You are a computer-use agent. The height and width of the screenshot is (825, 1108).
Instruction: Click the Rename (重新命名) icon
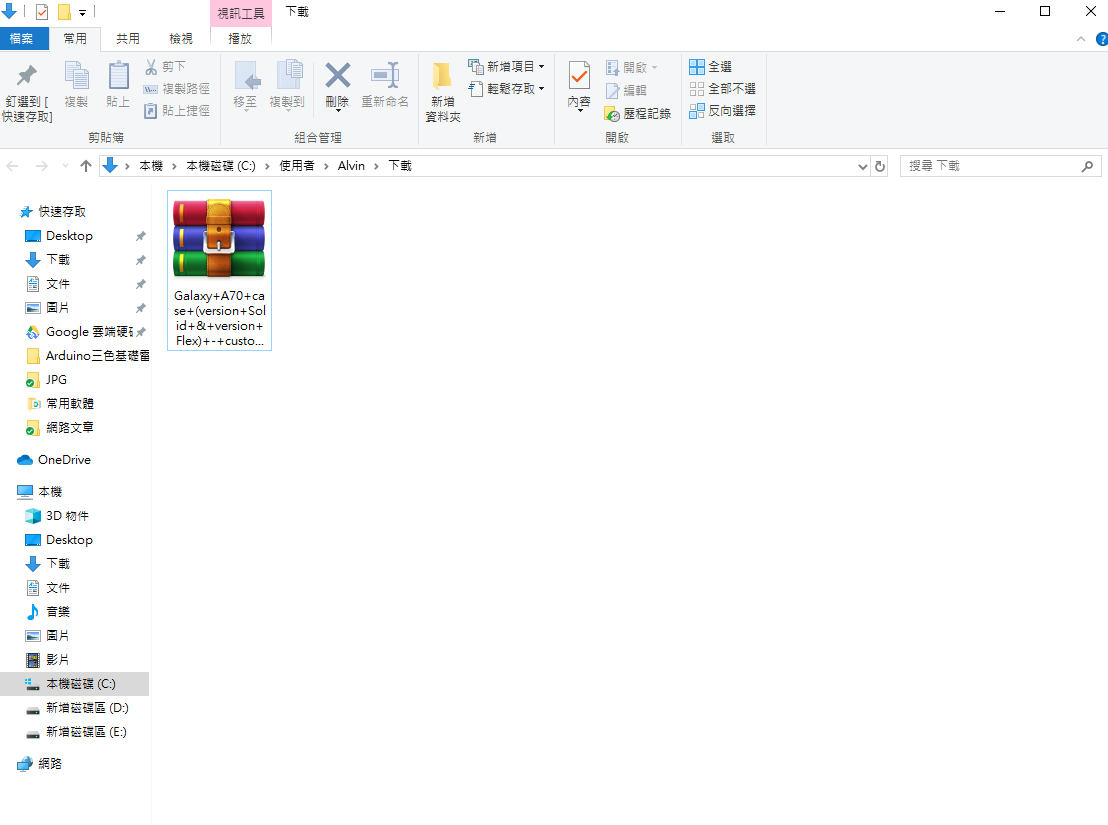click(385, 76)
